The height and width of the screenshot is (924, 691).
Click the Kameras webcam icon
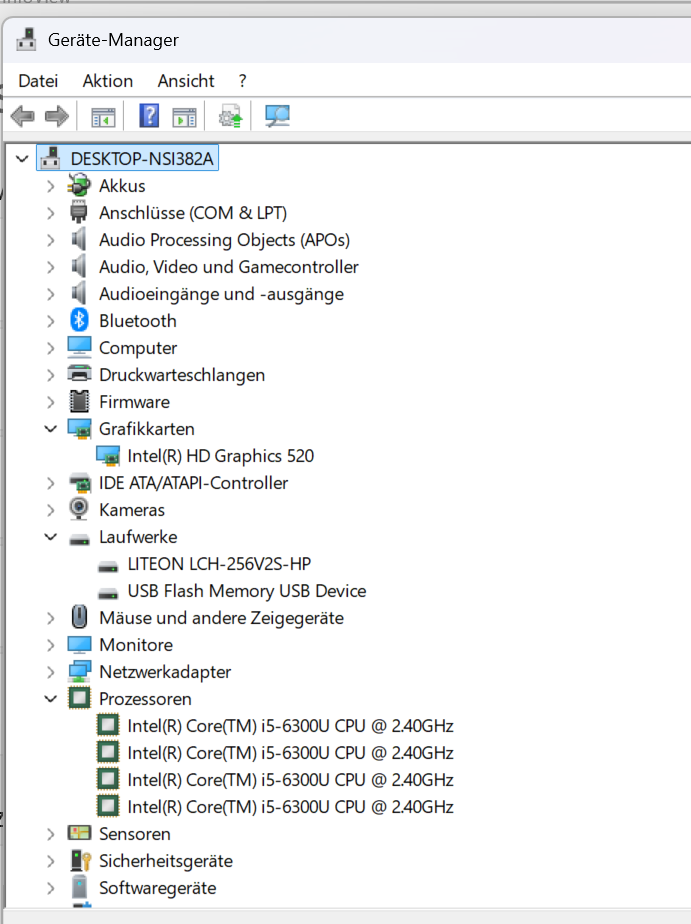[79, 509]
